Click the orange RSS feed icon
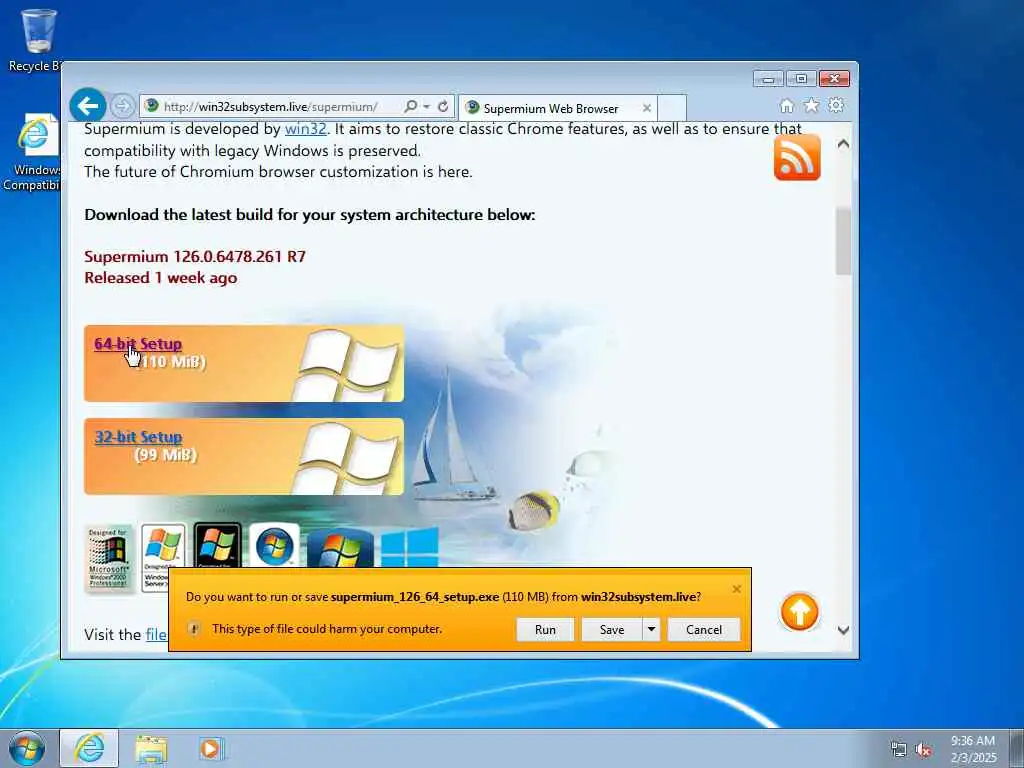The width and height of the screenshot is (1024, 768). pyautogui.click(x=797, y=157)
